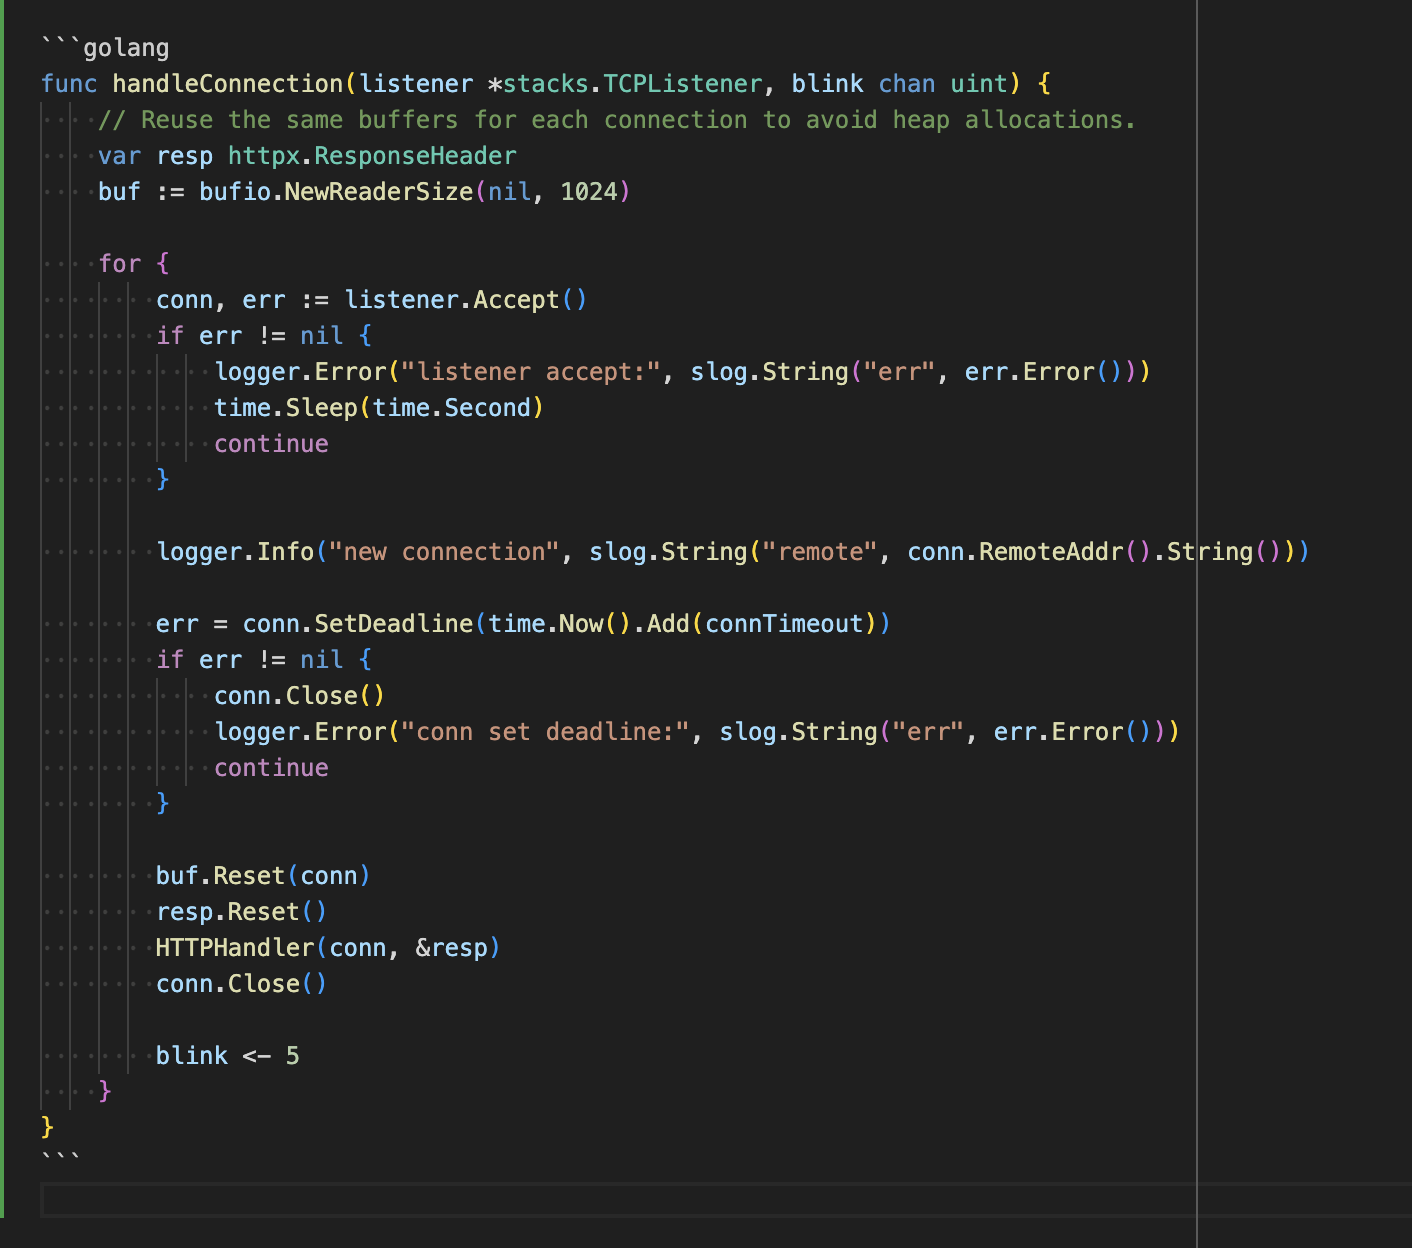Viewport: 1412px width, 1248px height.
Task: Click the closing yellow function brace
Action: 47,1128
